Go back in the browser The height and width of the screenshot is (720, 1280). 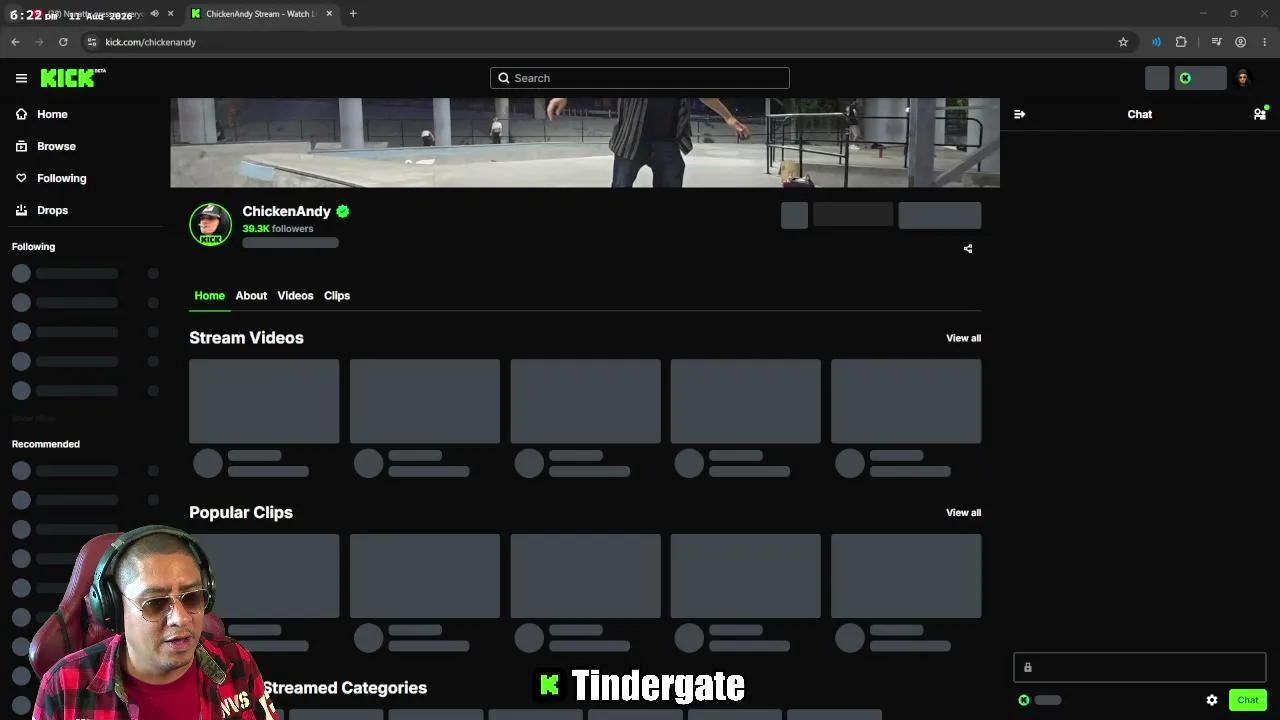pyautogui.click(x=15, y=42)
